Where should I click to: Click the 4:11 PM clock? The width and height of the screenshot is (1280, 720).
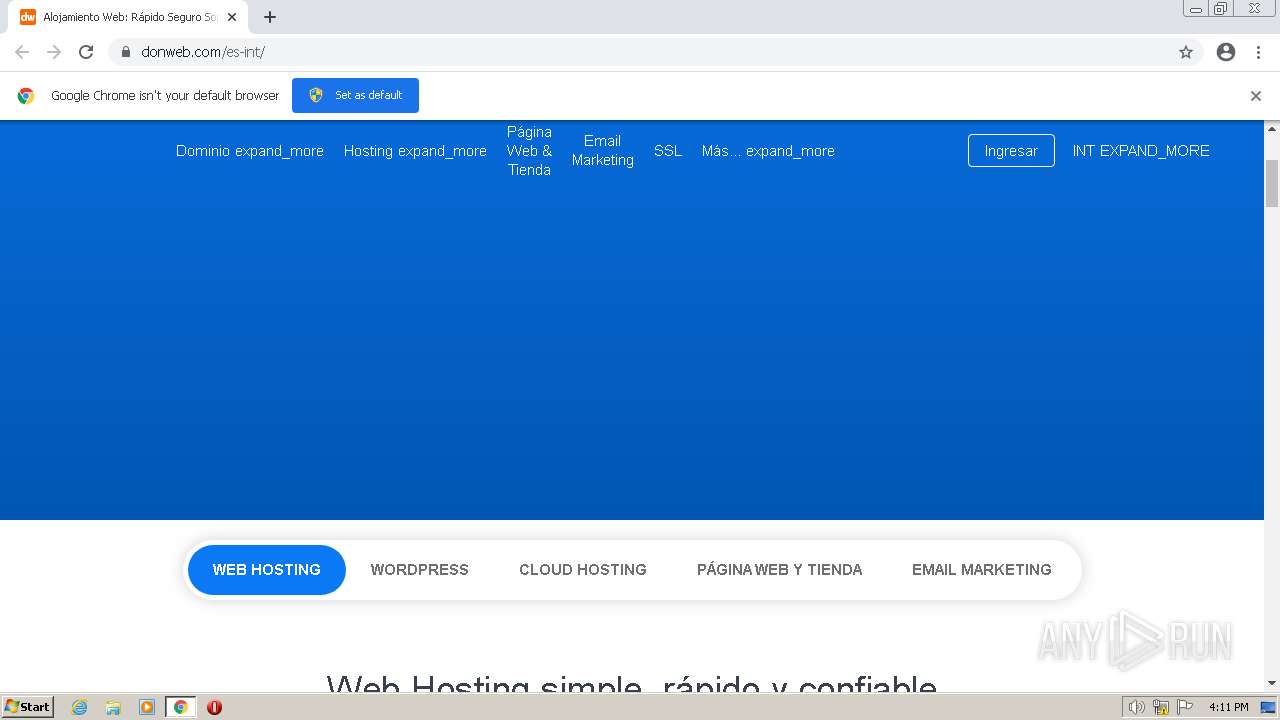(1228, 707)
